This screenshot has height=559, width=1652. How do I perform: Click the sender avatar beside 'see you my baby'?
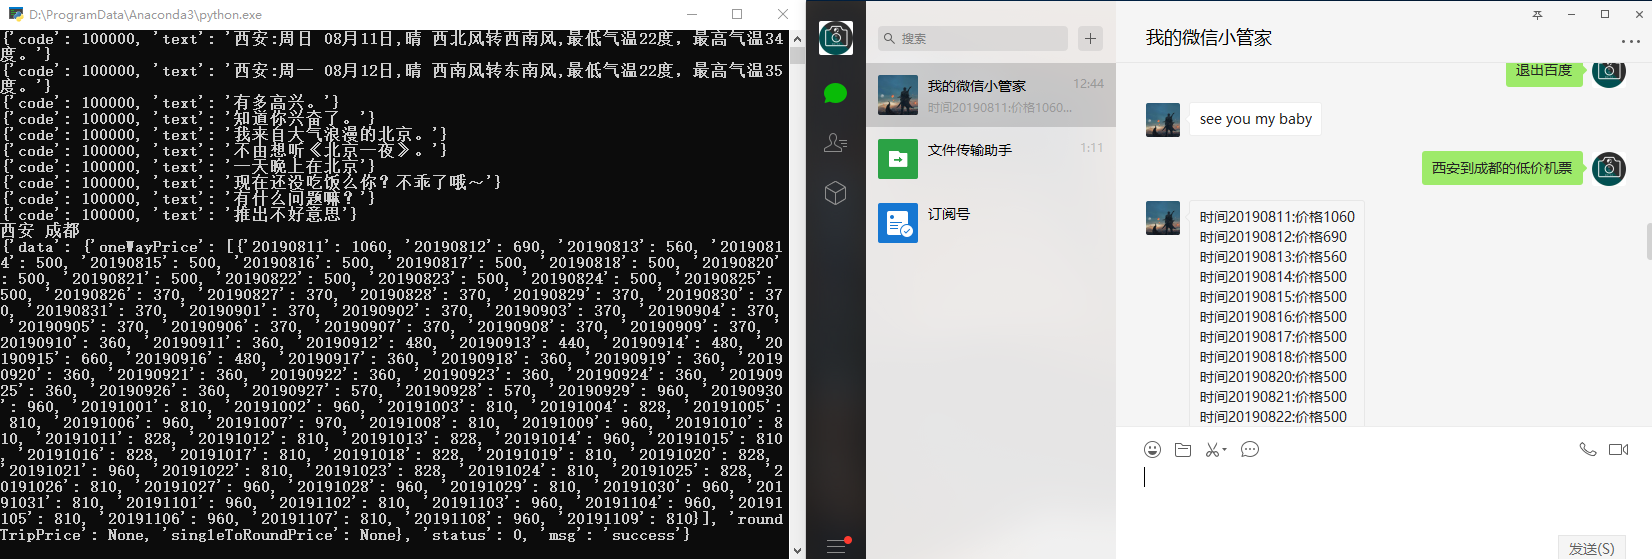1163,120
